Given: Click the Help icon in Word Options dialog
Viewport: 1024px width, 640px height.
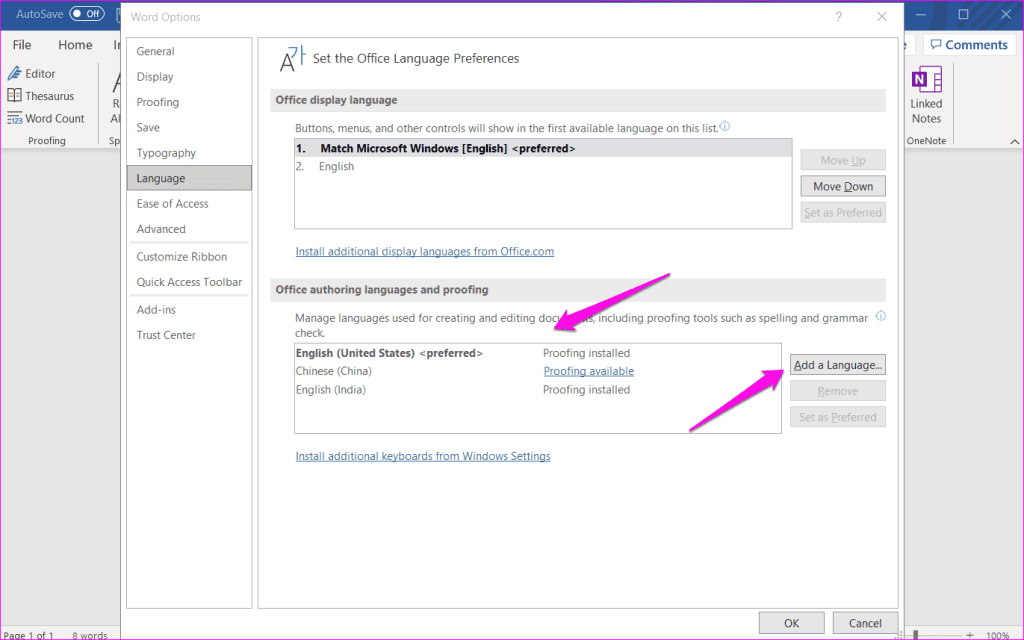Looking at the screenshot, I should click(838, 15).
